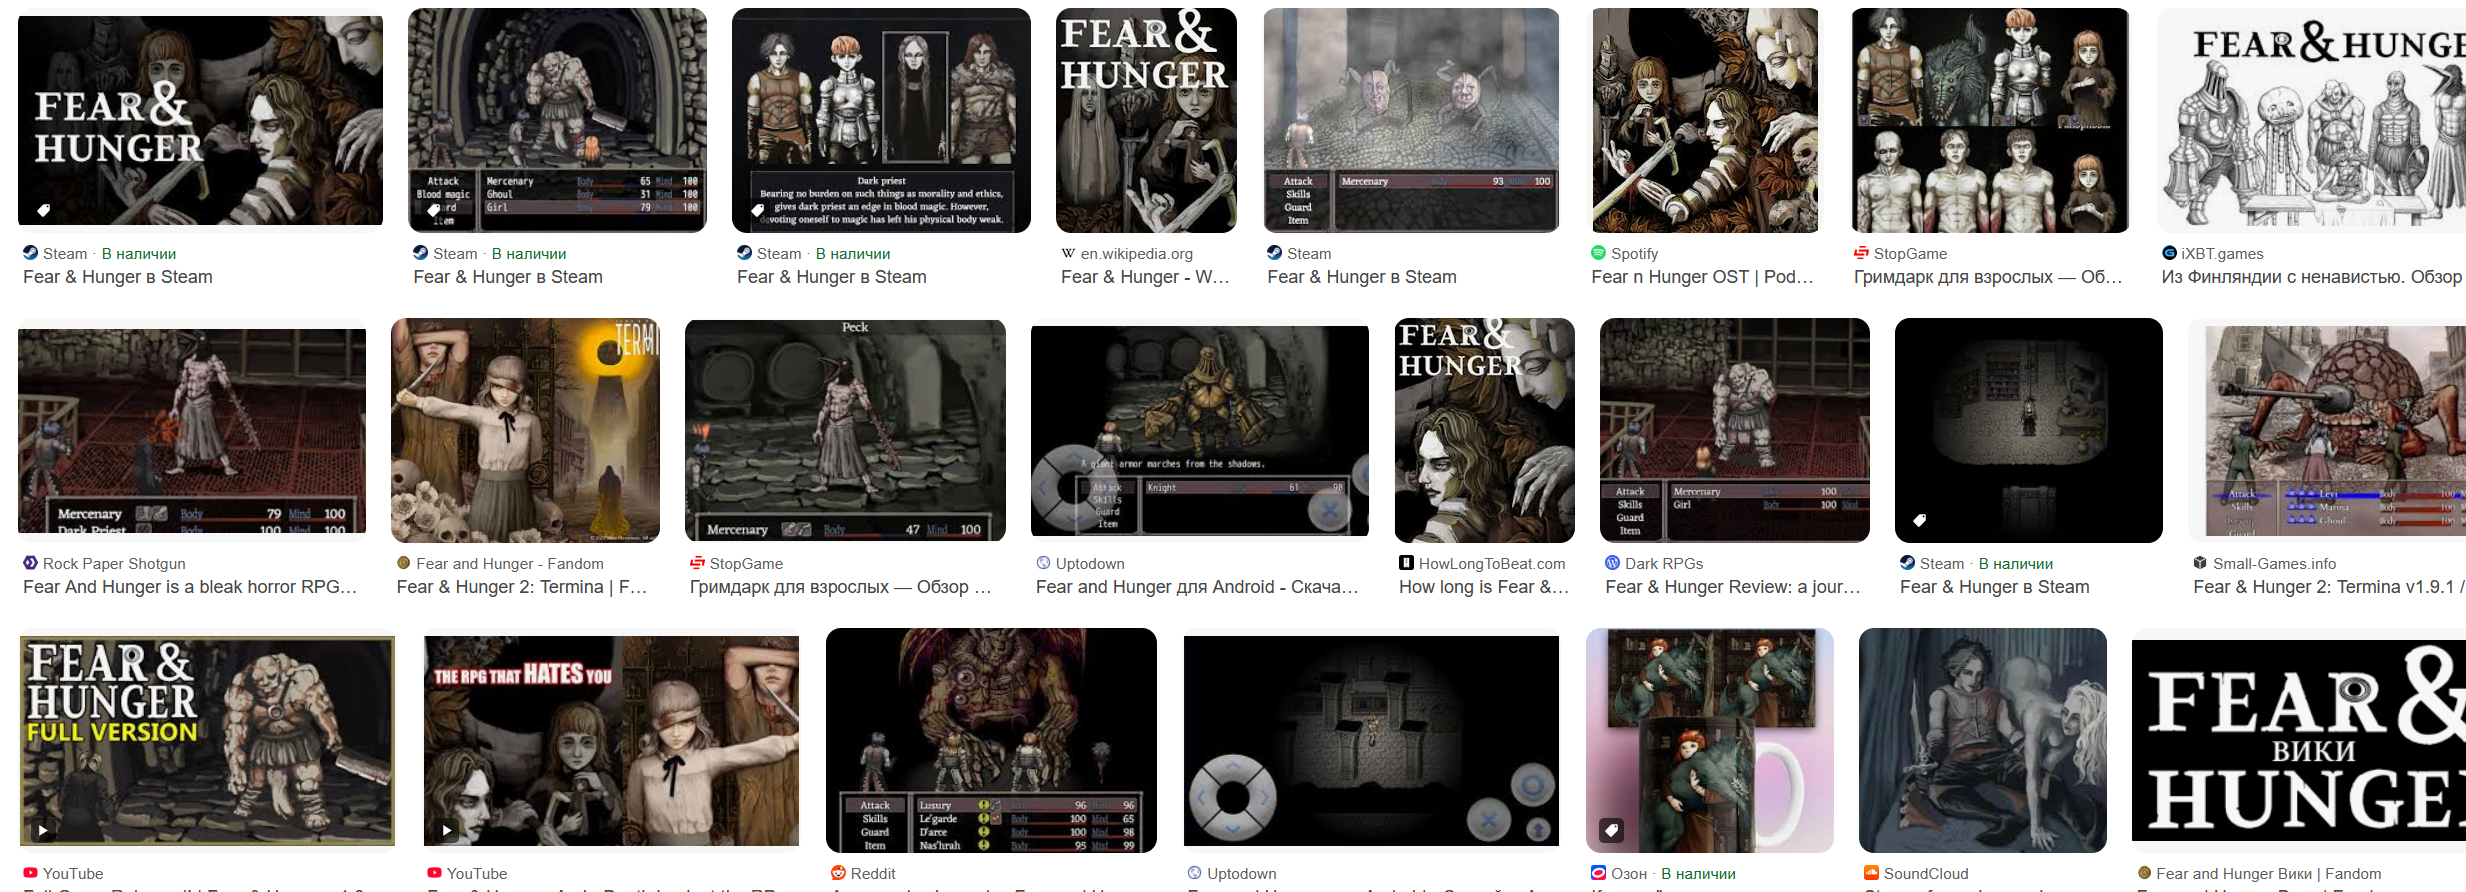Click the SoundCloud favicon
This screenshot has width=2466, height=892.
pyautogui.click(x=1871, y=873)
